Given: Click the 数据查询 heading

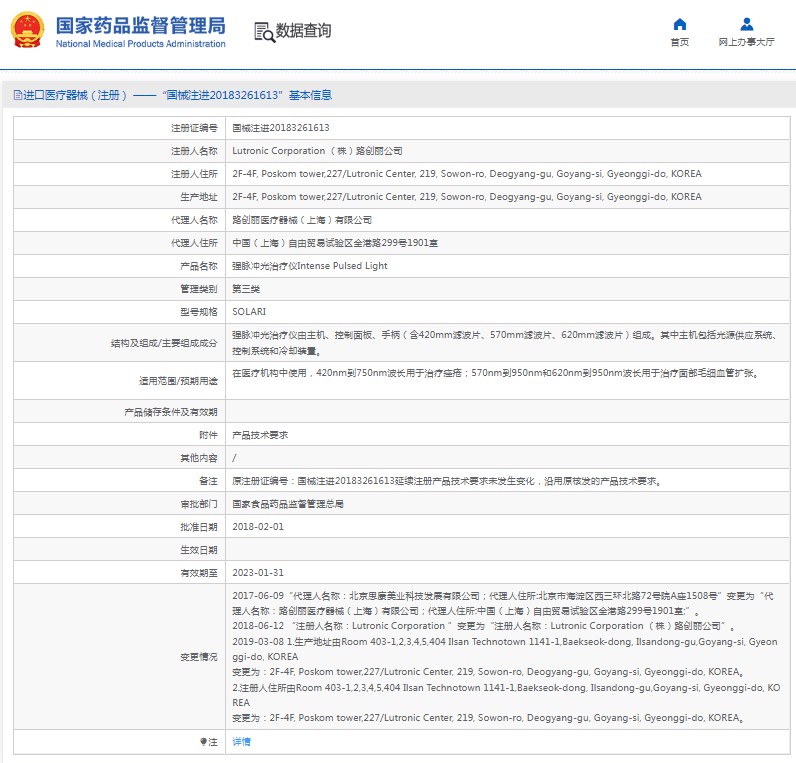Looking at the screenshot, I should (x=304, y=30).
